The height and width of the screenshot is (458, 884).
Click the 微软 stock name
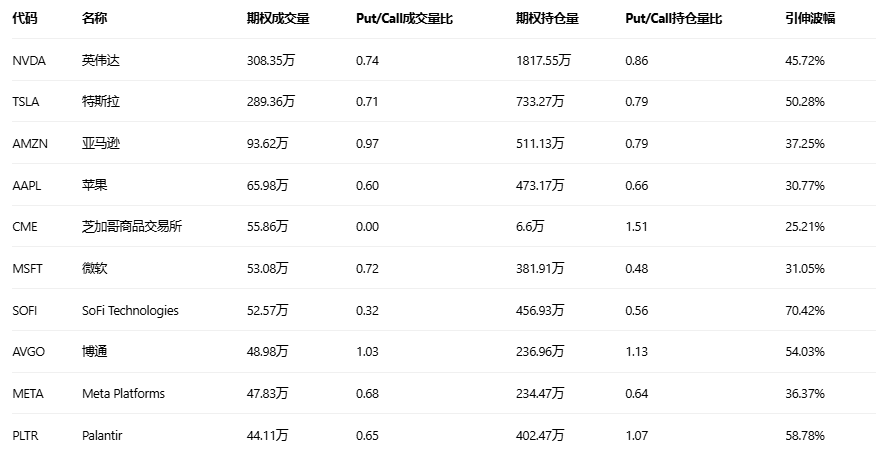click(x=94, y=268)
